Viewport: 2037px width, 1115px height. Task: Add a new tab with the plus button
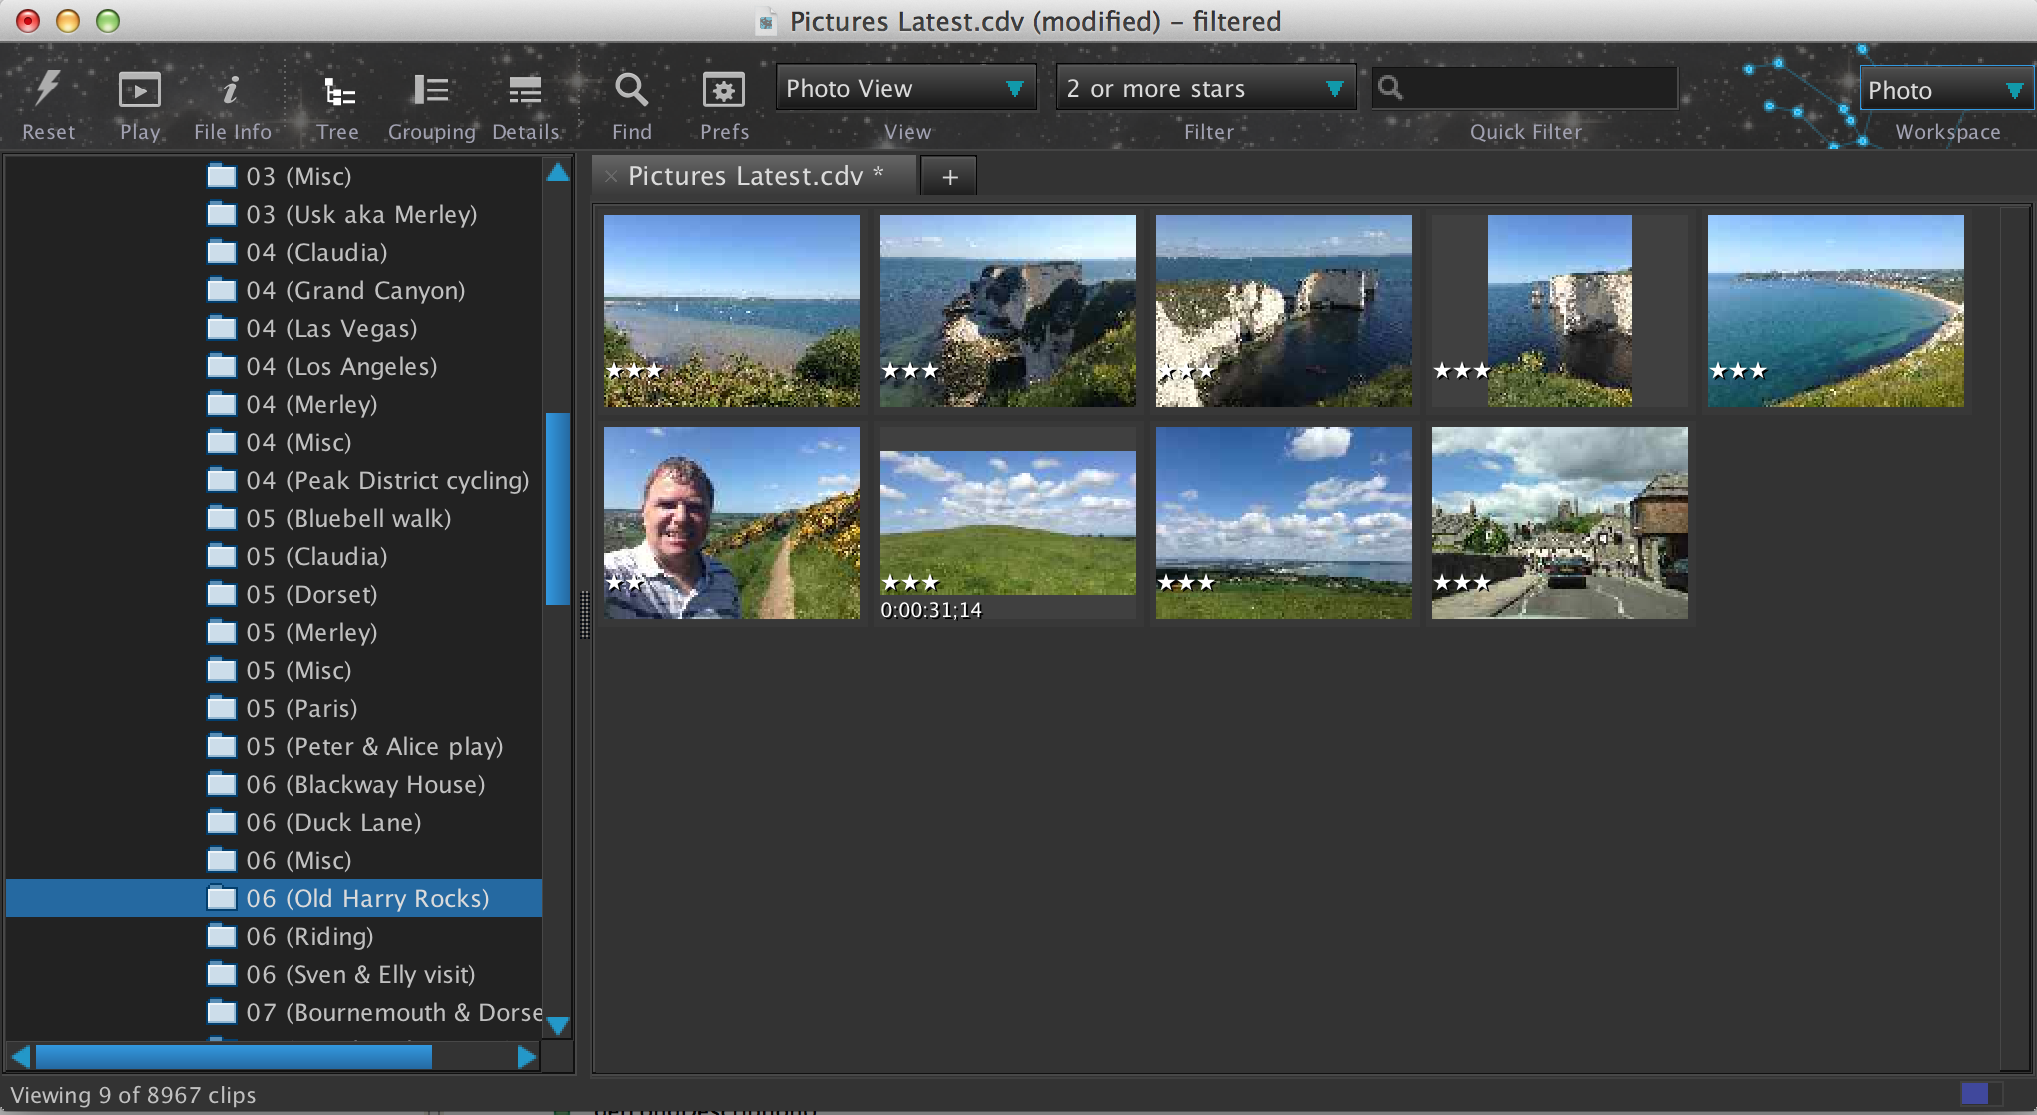[949, 177]
